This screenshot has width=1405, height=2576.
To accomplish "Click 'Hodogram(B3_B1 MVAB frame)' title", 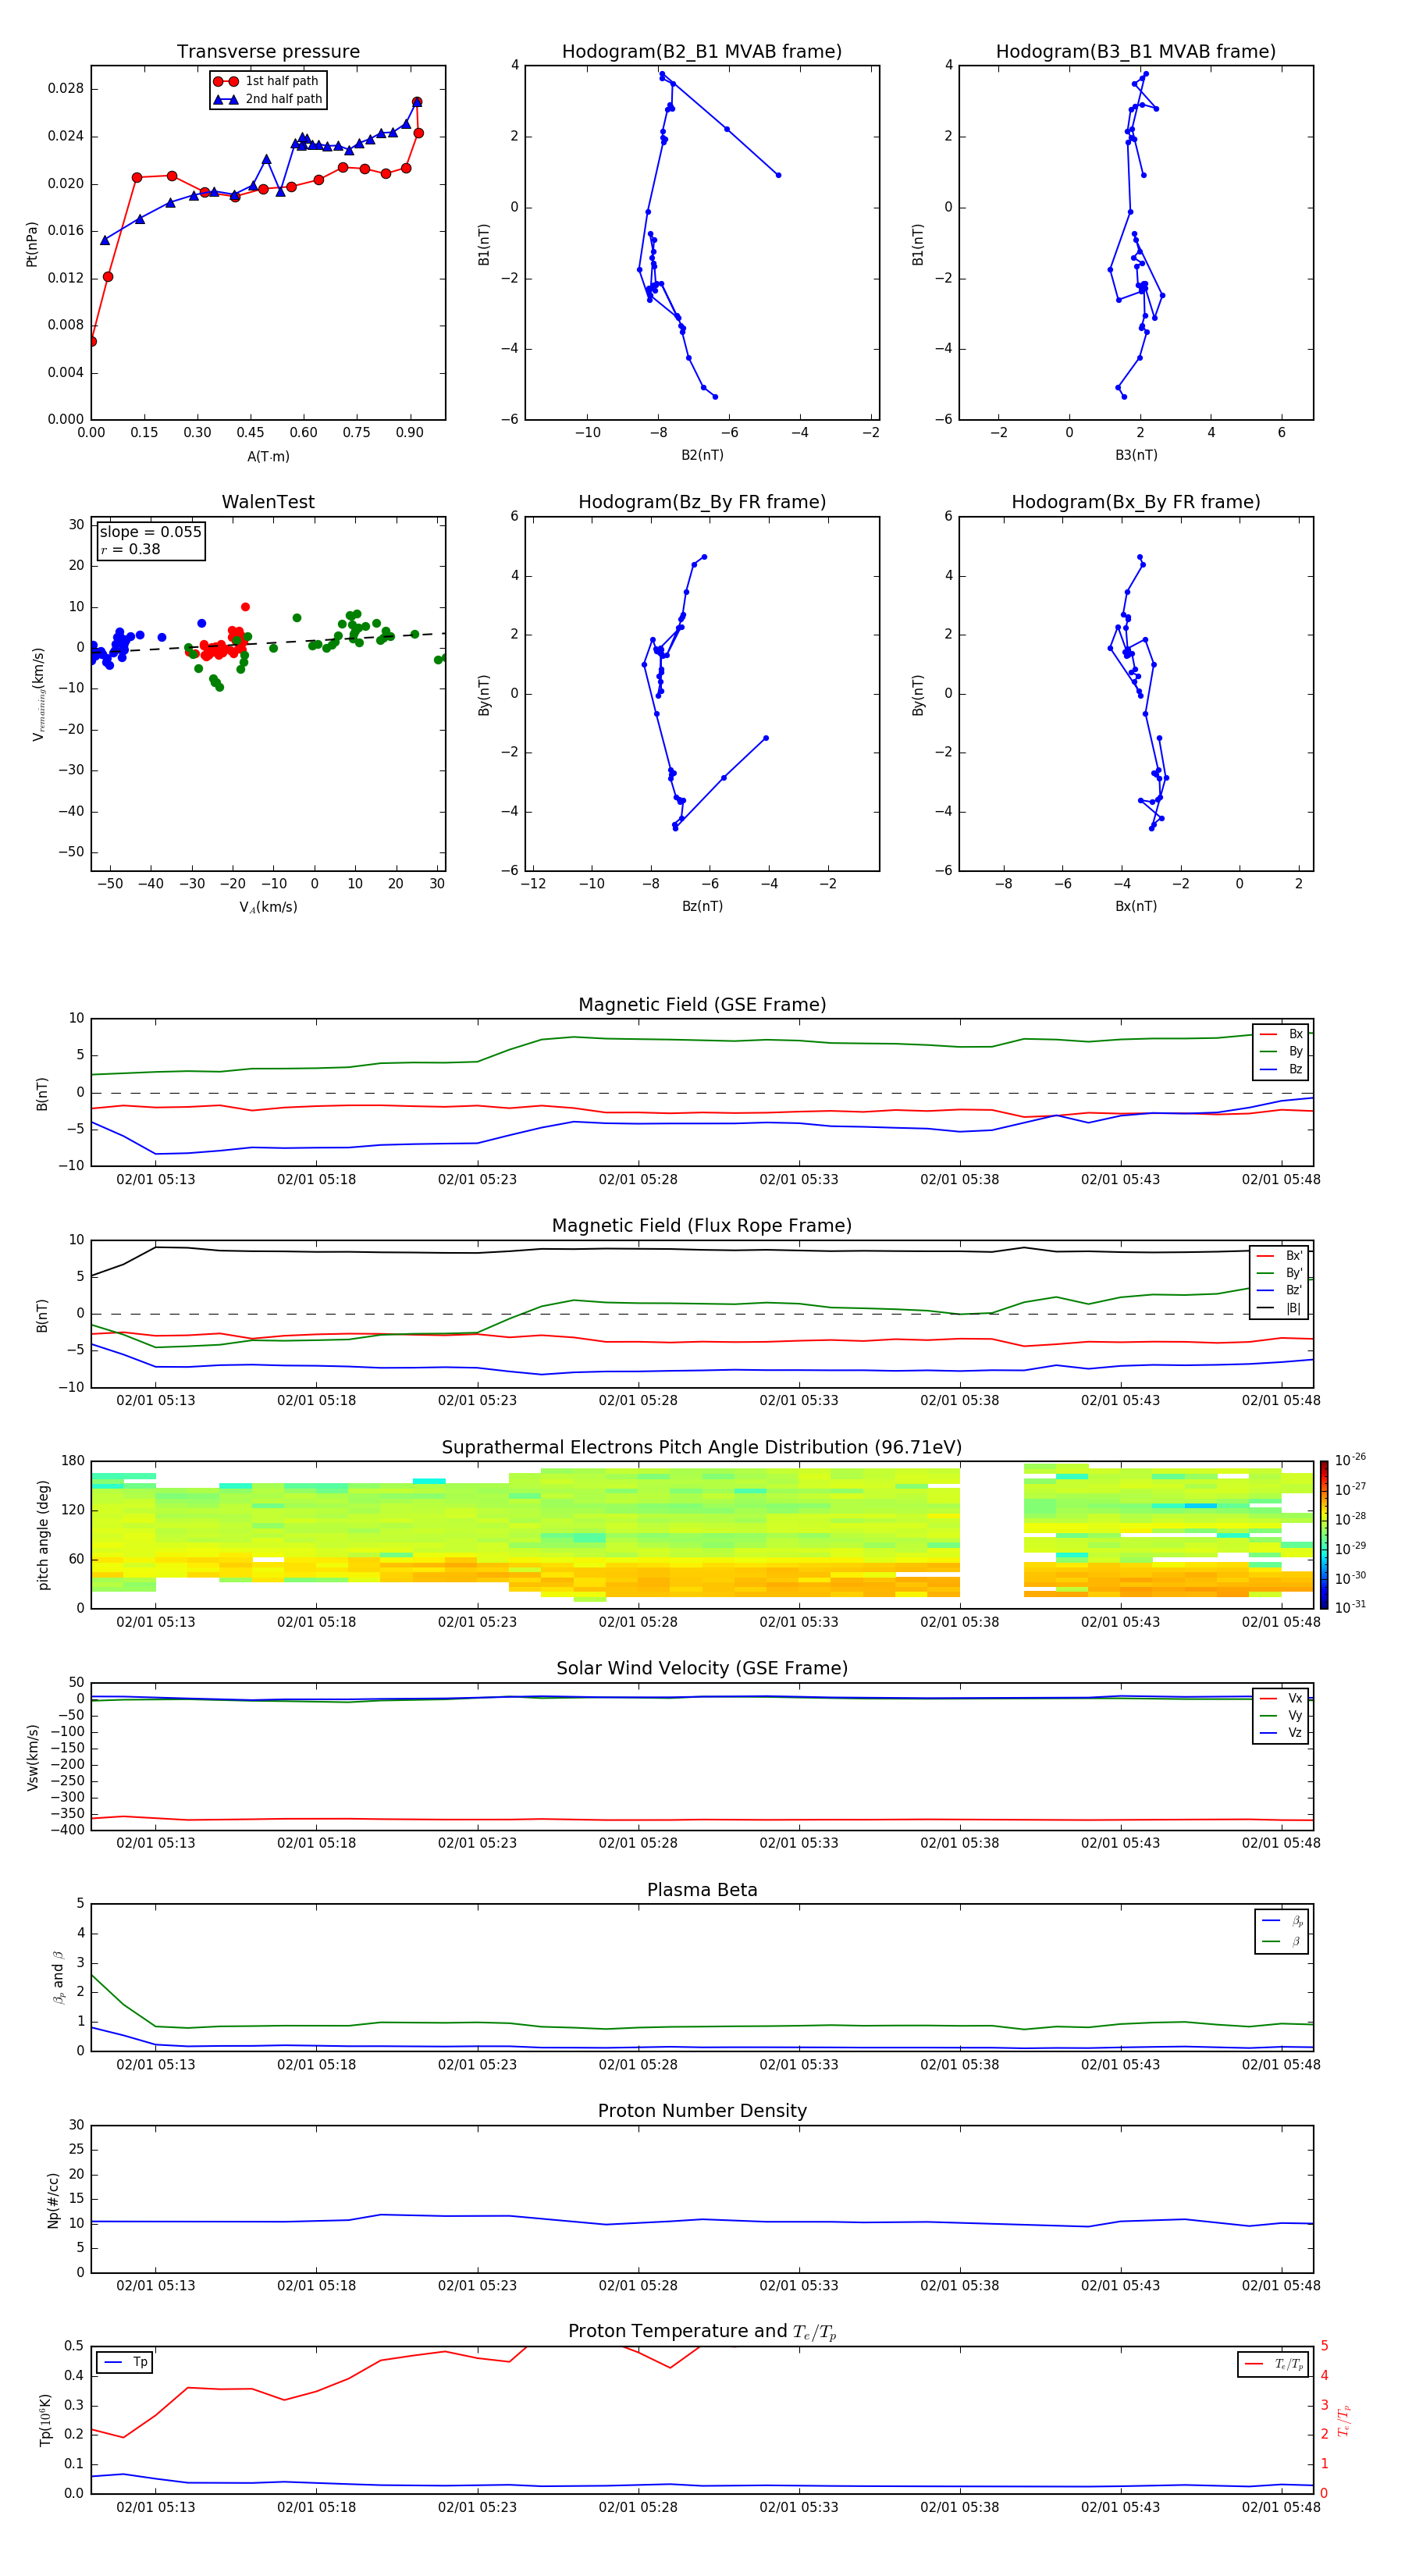I will (1136, 52).
